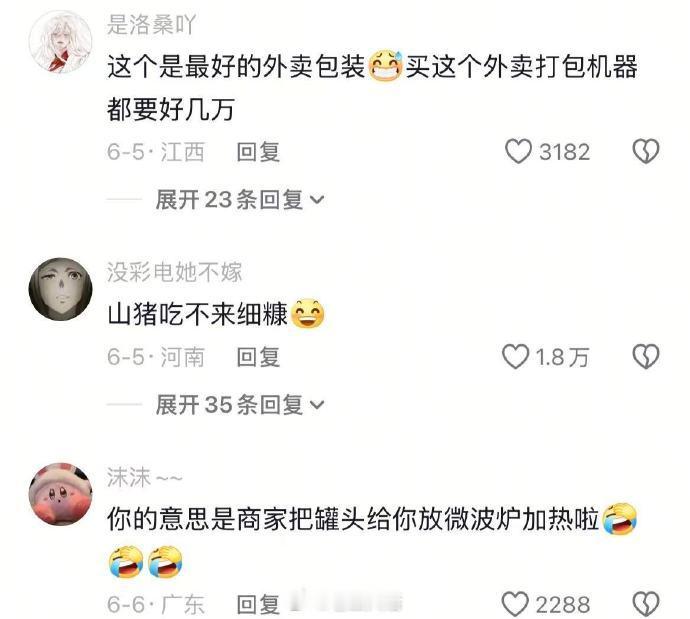Open 没彩电她不嫁's profile avatar
Viewport: 690px width, 619px height.
(x=60, y=289)
